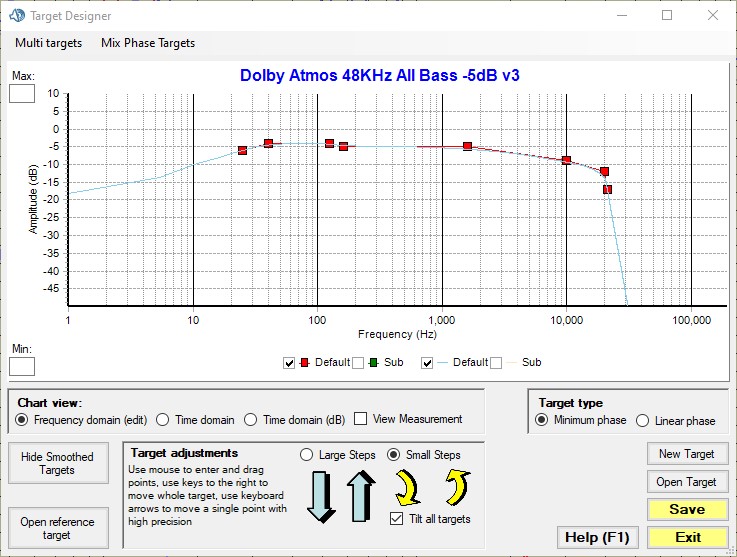Viewport: 737px width, 557px height.
Task: Click the Hide Smoothed Targets button
Action: coord(57,464)
